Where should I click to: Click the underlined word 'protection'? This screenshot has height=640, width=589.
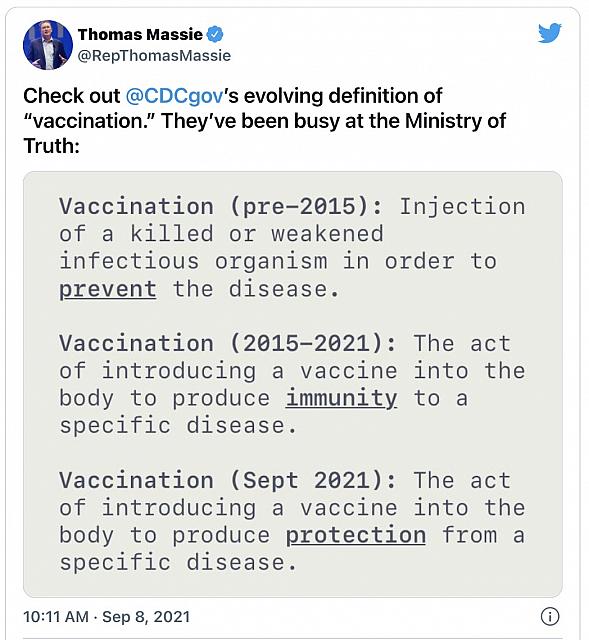coord(356,536)
